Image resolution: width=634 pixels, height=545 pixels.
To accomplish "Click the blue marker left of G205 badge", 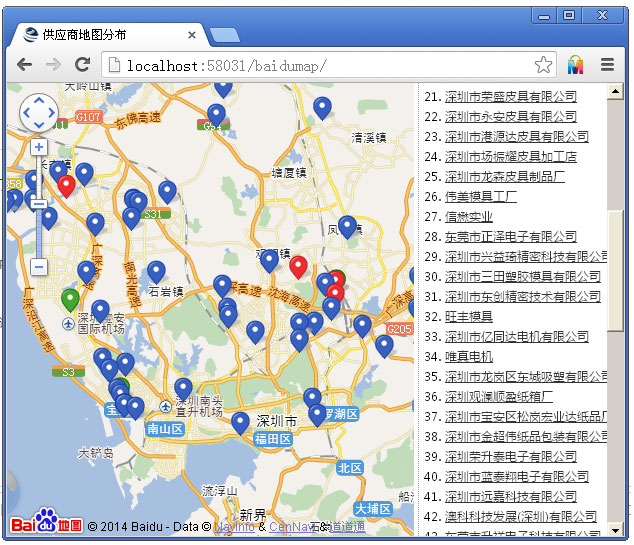I will tap(362, 326).
